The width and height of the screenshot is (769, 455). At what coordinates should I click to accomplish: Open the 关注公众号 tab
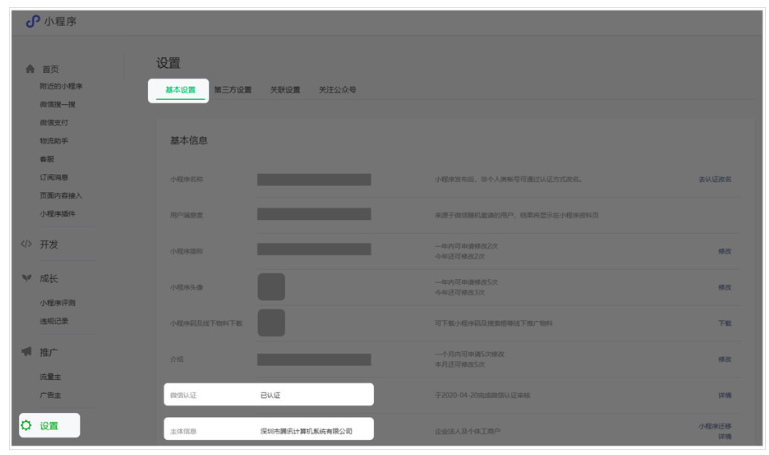tap(337, 90)
